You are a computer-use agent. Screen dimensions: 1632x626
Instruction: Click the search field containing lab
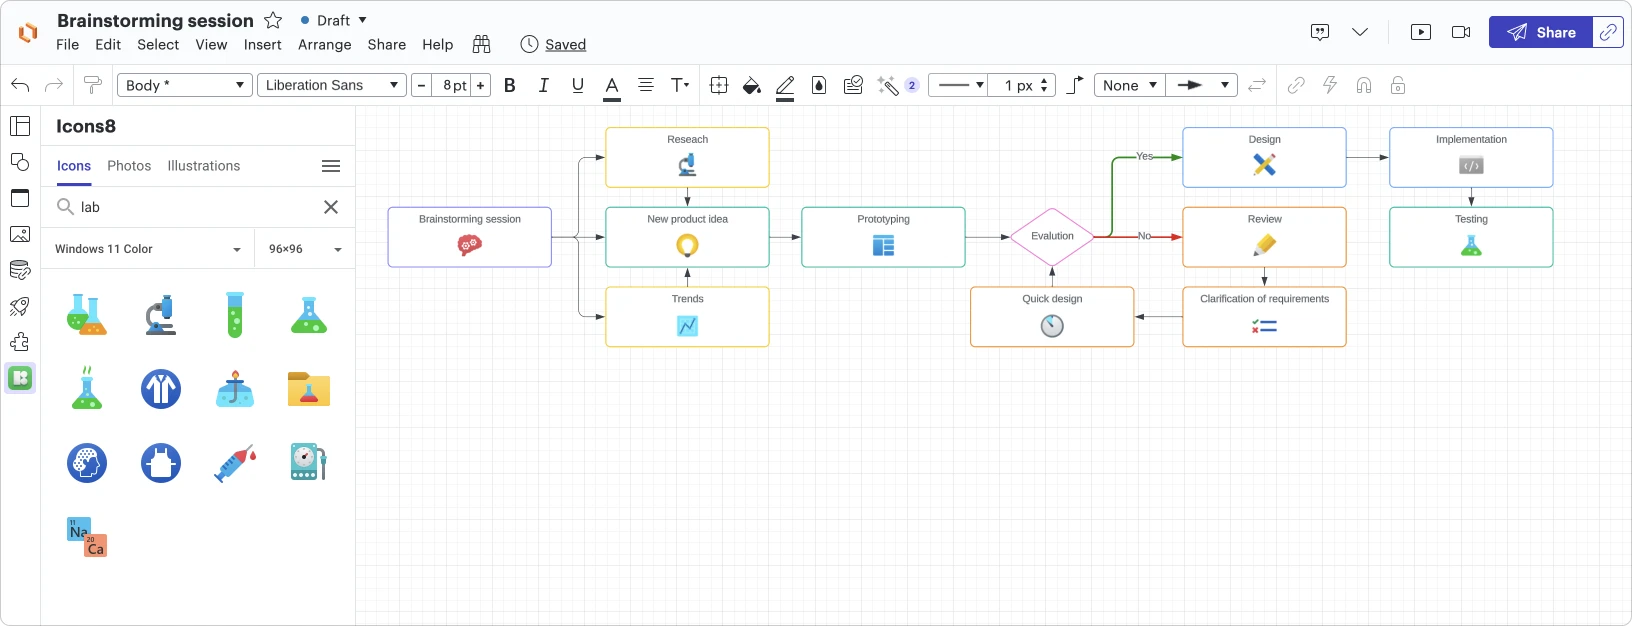[x=195, y=207]
